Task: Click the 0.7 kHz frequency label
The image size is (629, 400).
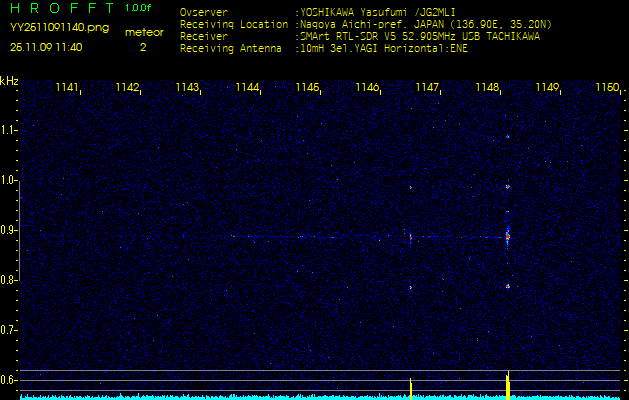Action: point(9,329)
